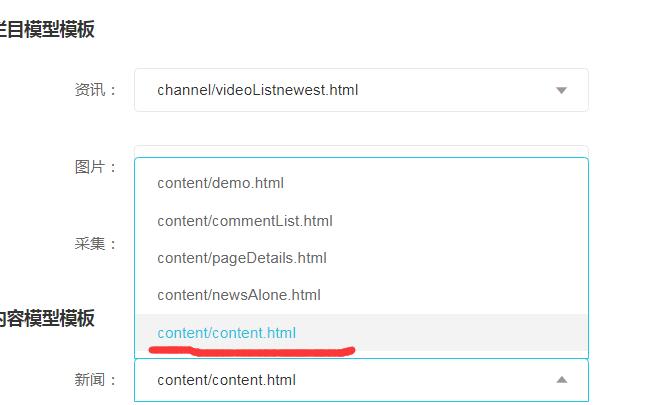Click the partly hidden 图片 select box
This screenshot has width=653, height=405.
360,151
